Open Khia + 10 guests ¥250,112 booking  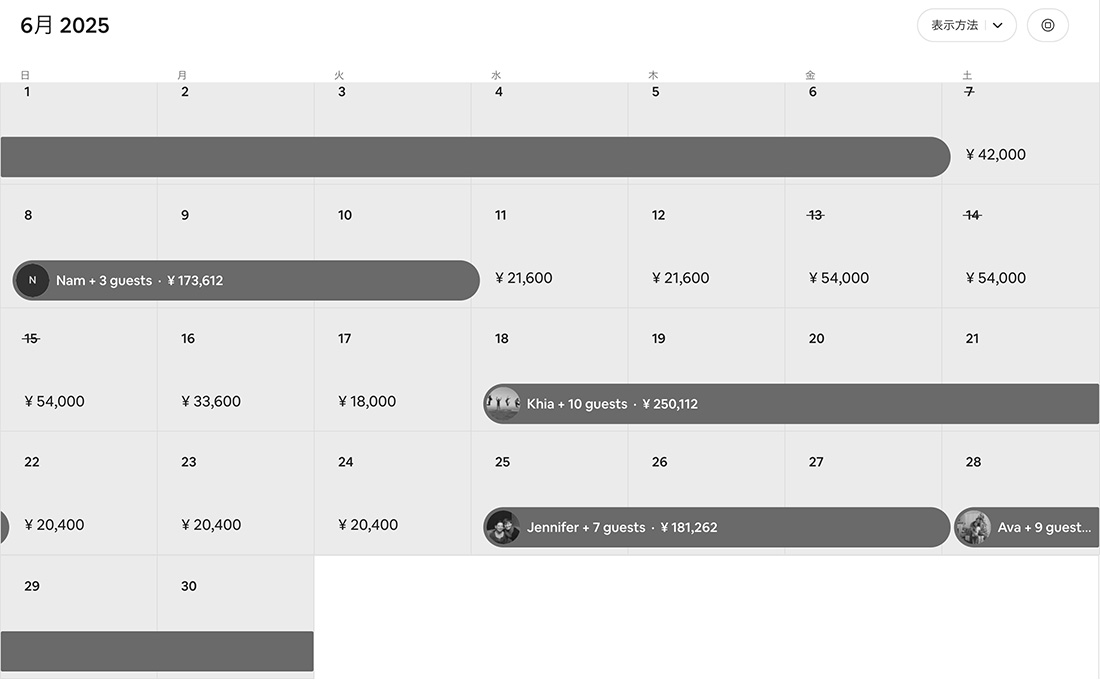[791, 404]
